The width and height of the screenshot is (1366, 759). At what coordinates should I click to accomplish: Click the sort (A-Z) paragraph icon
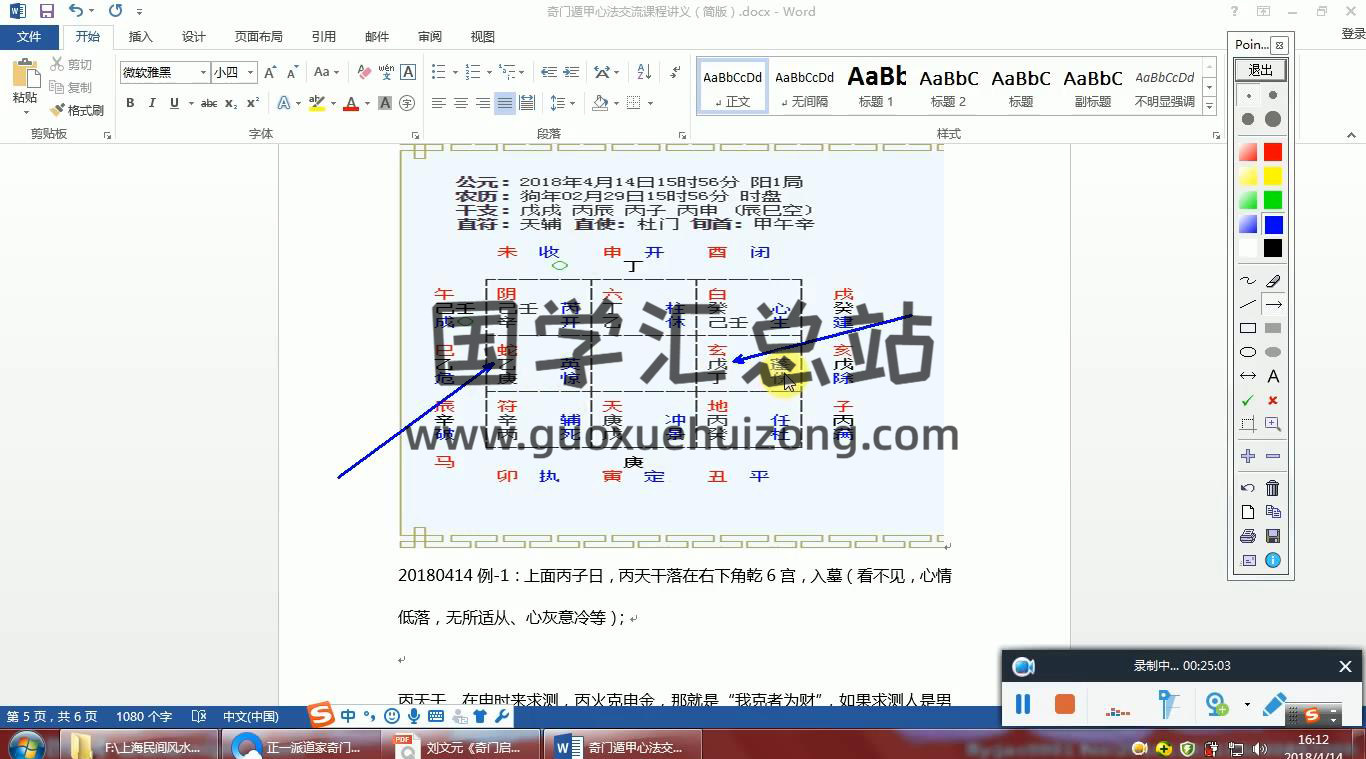[x=644, y=72]
